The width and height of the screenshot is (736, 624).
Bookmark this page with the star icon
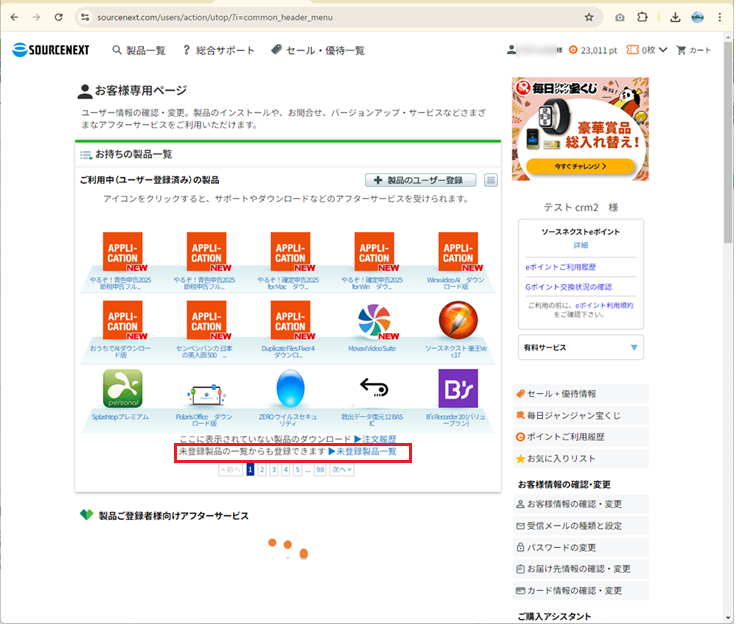[x=589, y=17]
